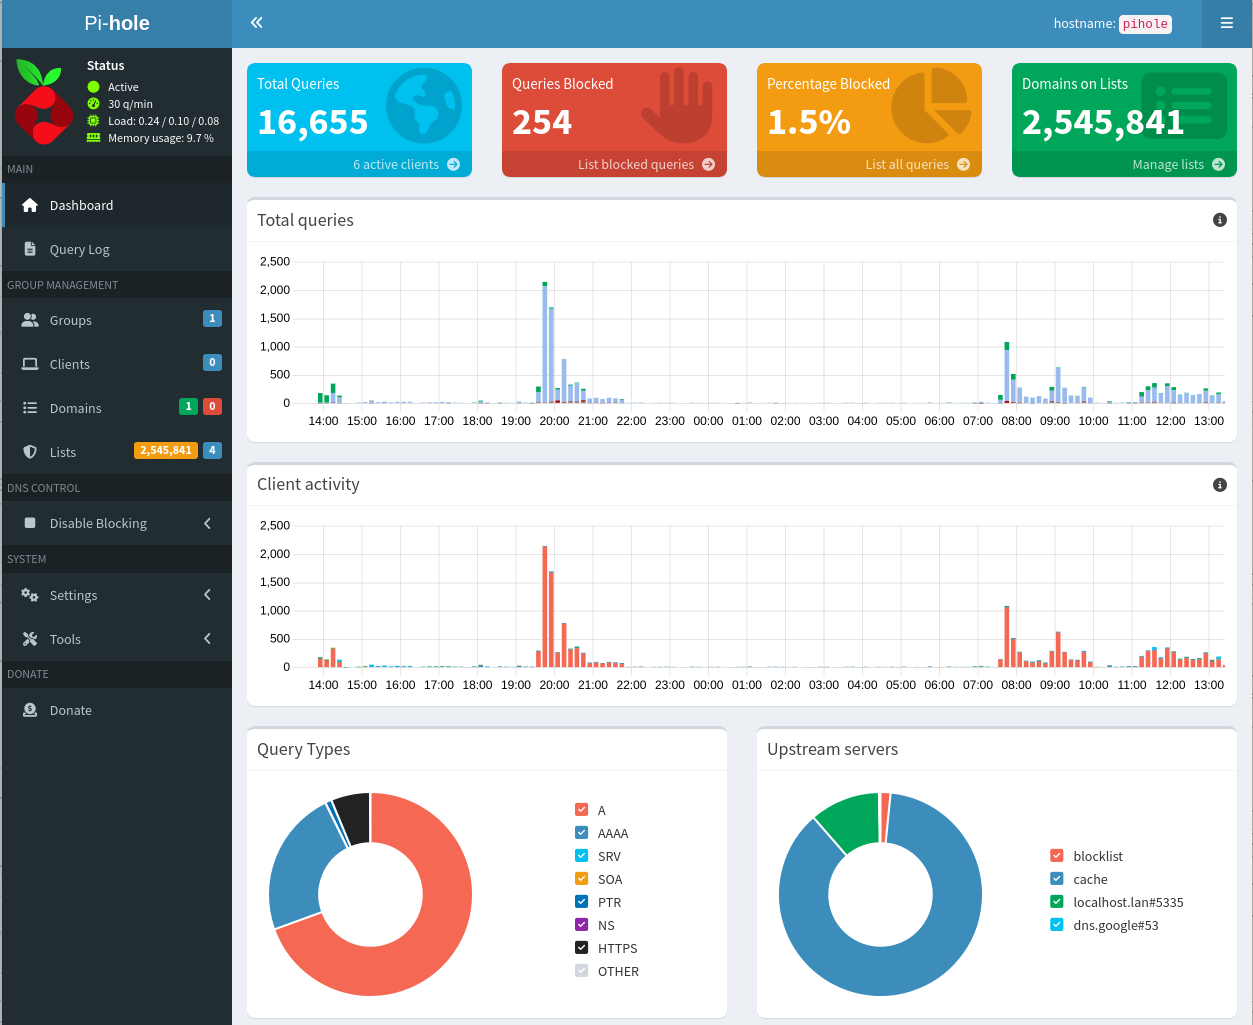Click green segment of Upstream servers donut

(850, 822)
